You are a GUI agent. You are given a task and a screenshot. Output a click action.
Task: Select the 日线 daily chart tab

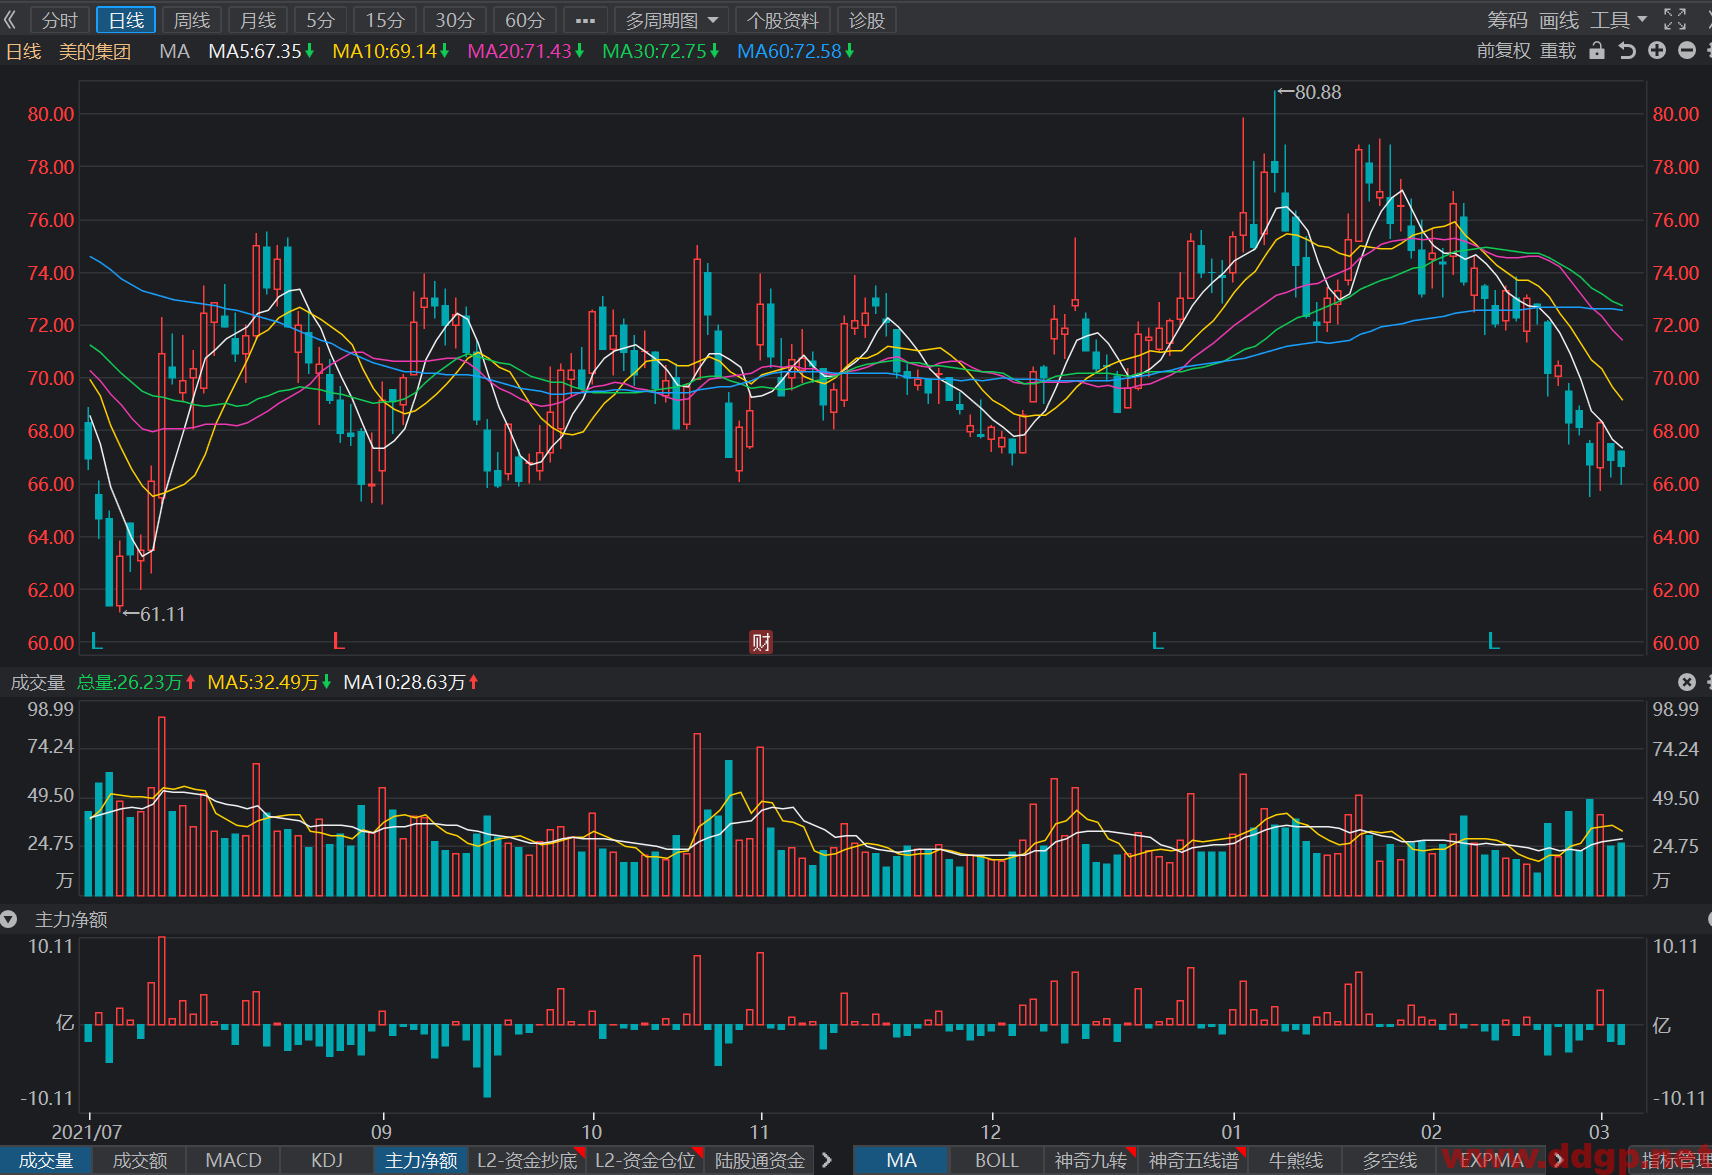pyautogui.click(x=126, y=20)
